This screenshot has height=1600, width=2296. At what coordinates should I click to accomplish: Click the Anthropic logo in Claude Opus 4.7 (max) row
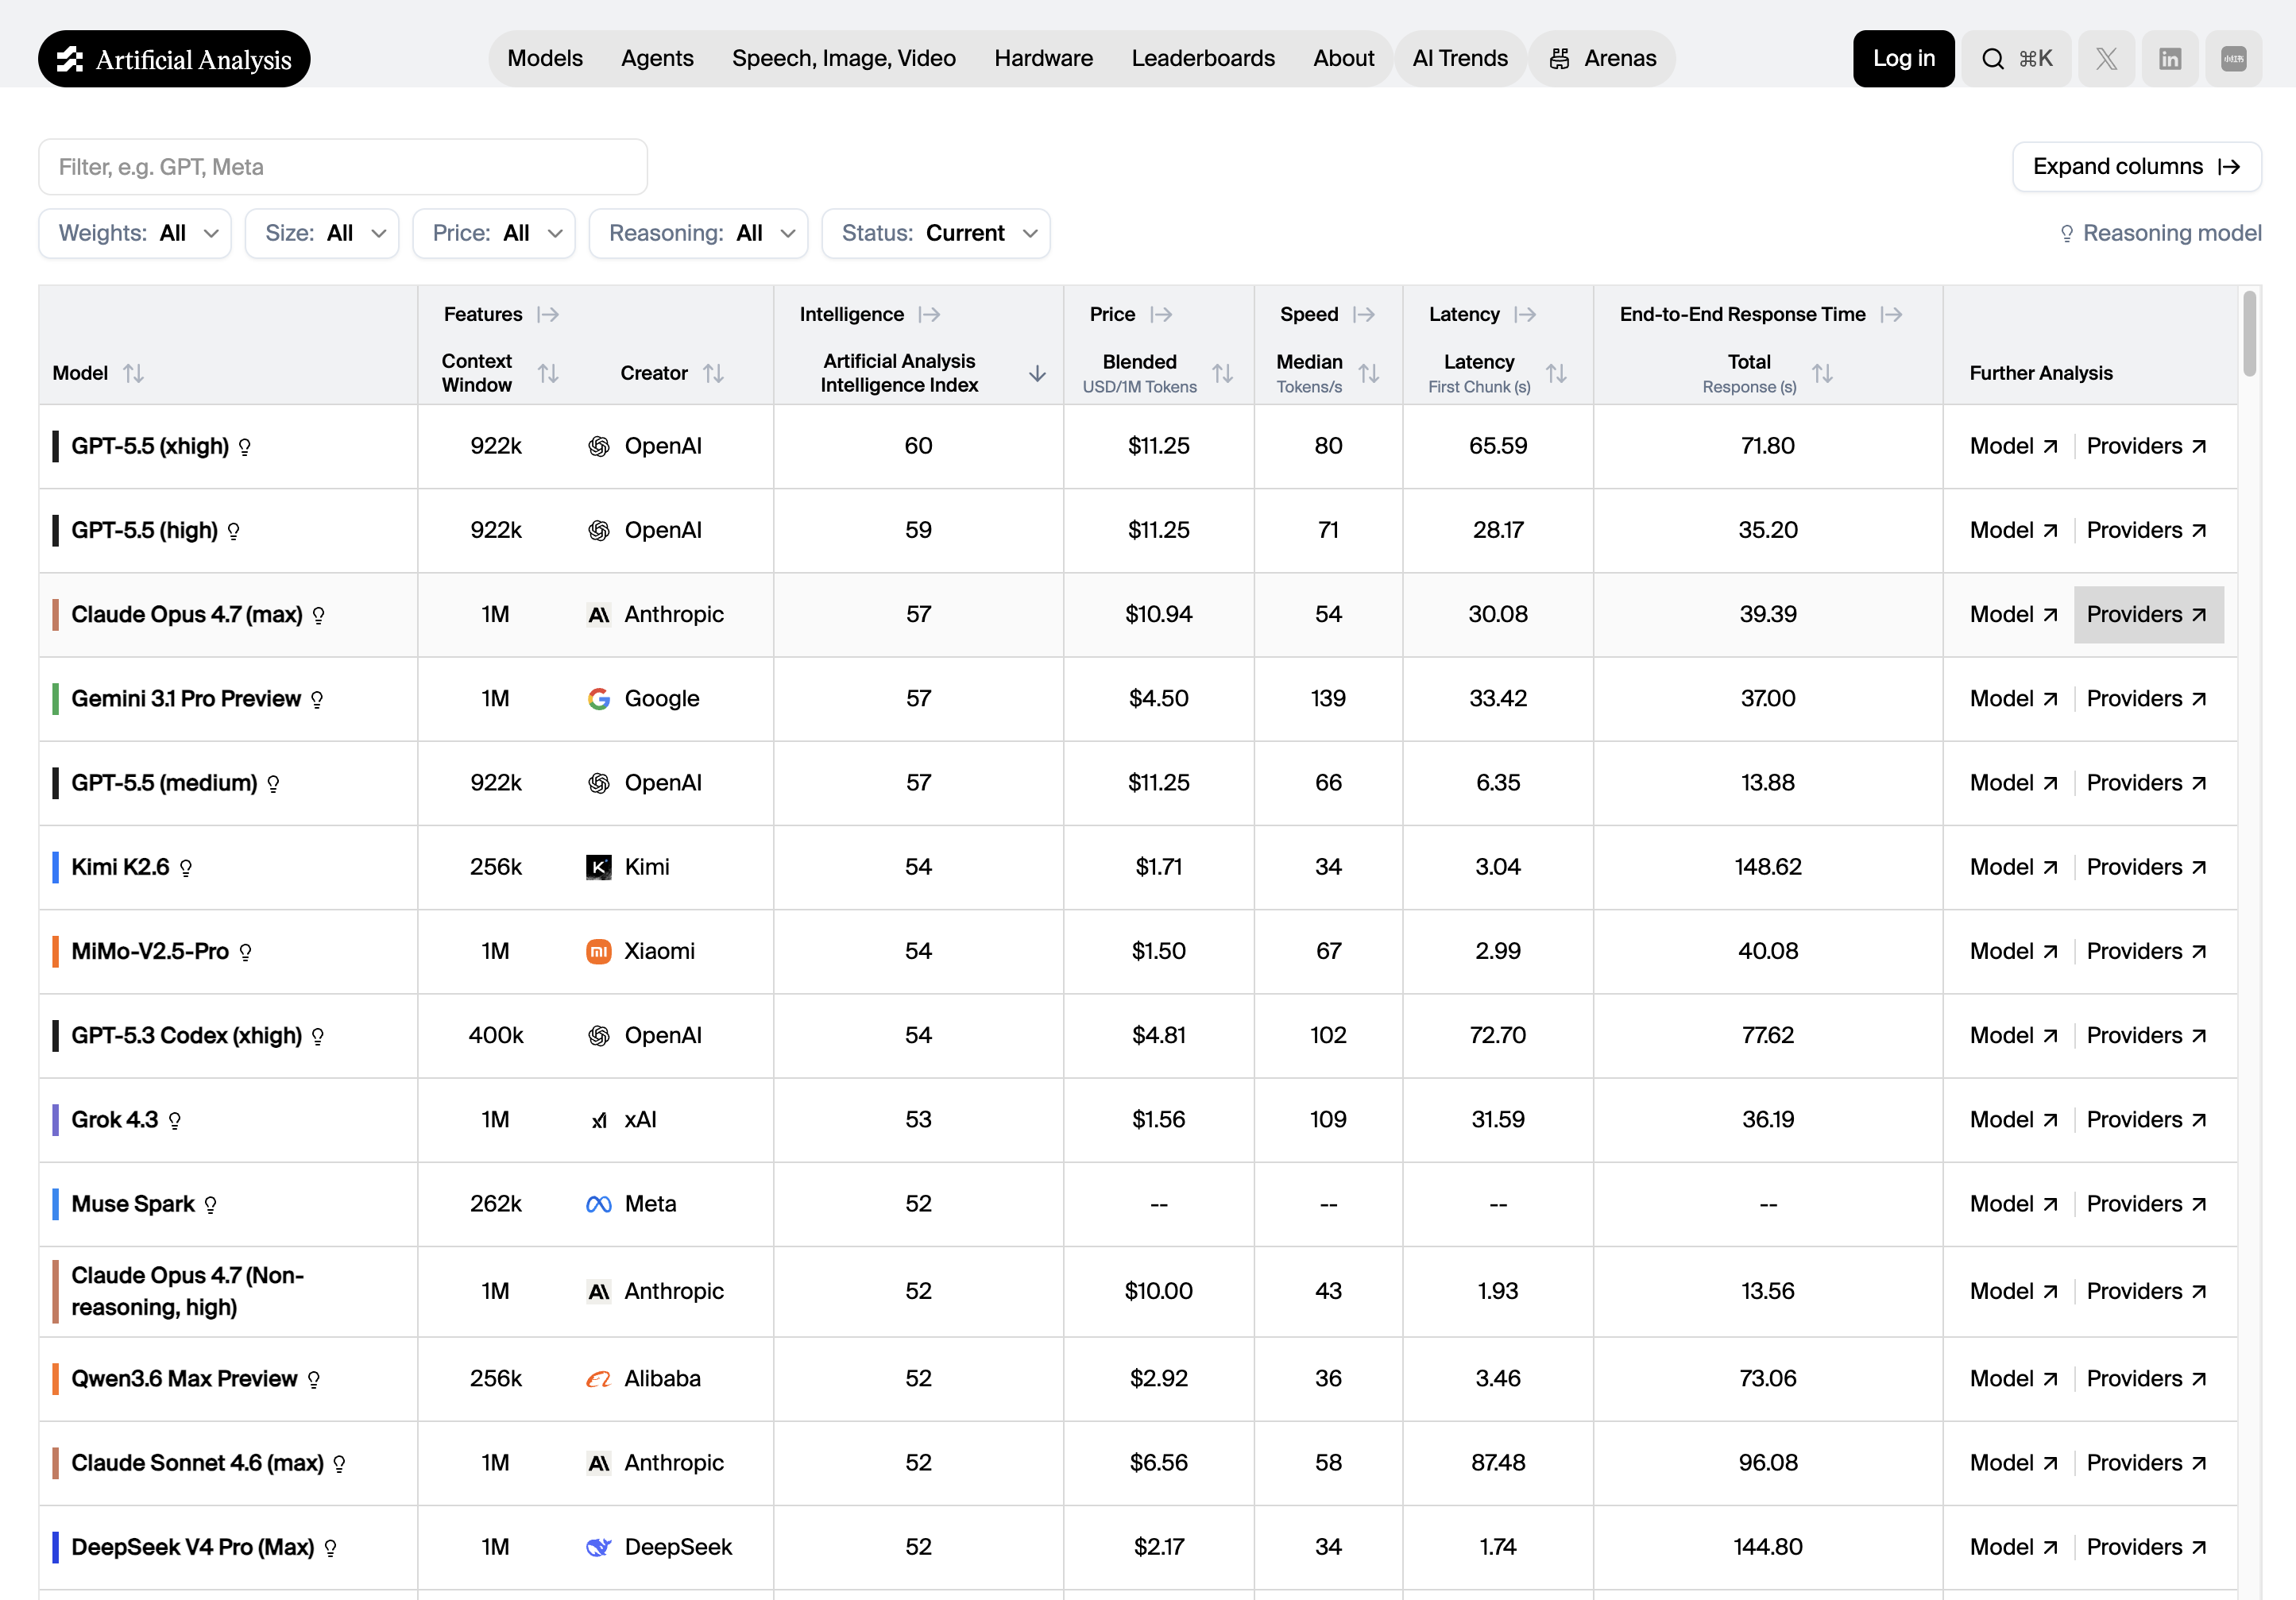pos(598,615)
